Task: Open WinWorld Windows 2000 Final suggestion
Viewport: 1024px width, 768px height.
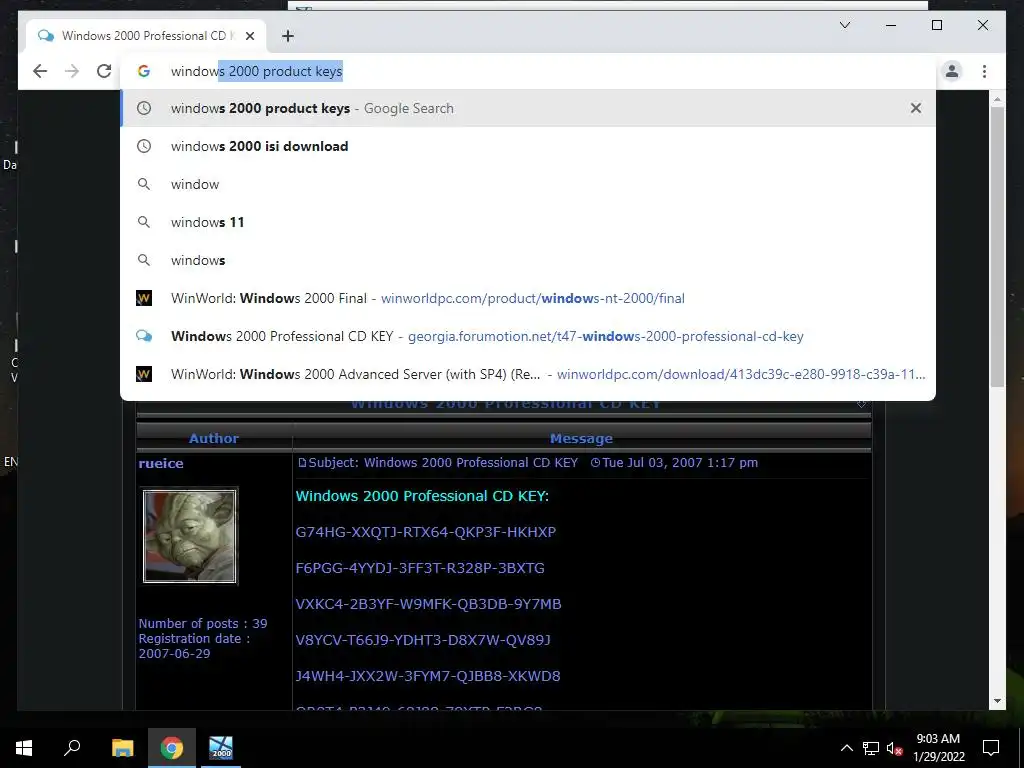Action: pos(528,298)
